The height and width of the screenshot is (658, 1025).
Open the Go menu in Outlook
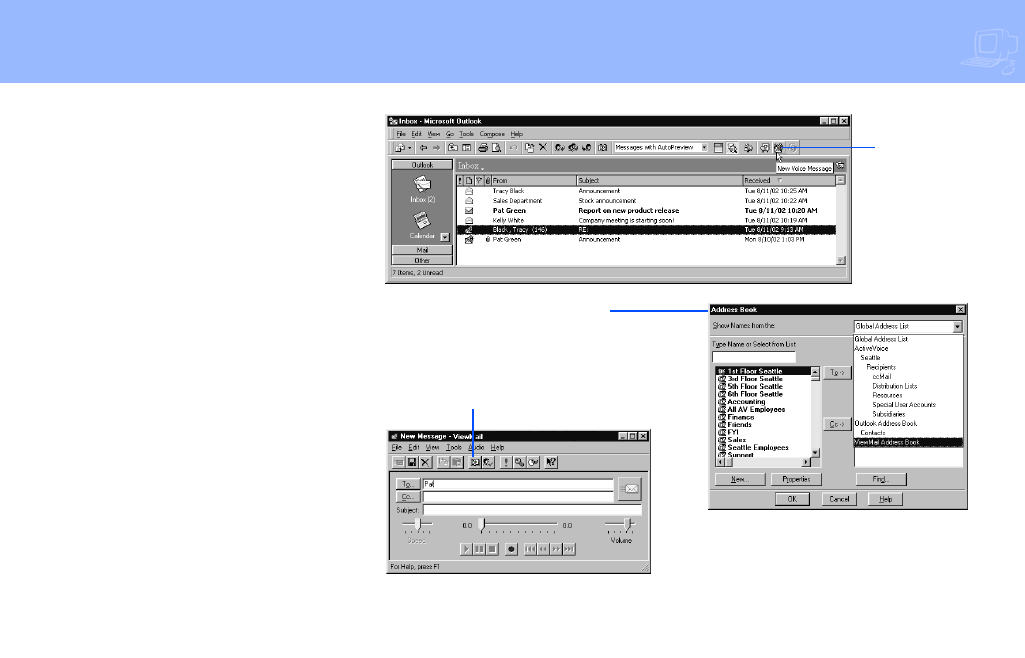[x=450, y=134]
